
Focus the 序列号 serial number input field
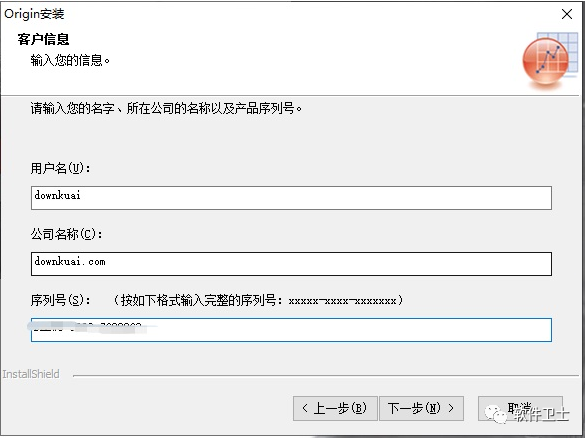[291, 330]
